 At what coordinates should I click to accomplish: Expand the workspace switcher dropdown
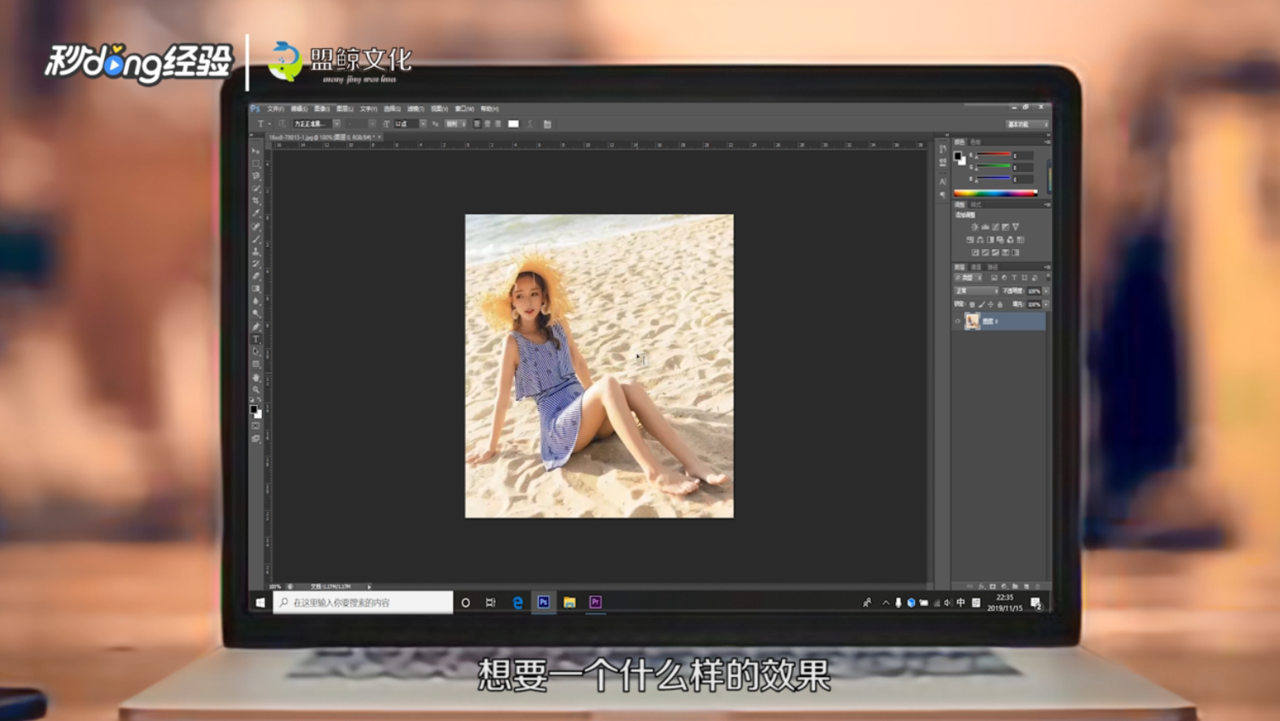tap(1027, 124)
